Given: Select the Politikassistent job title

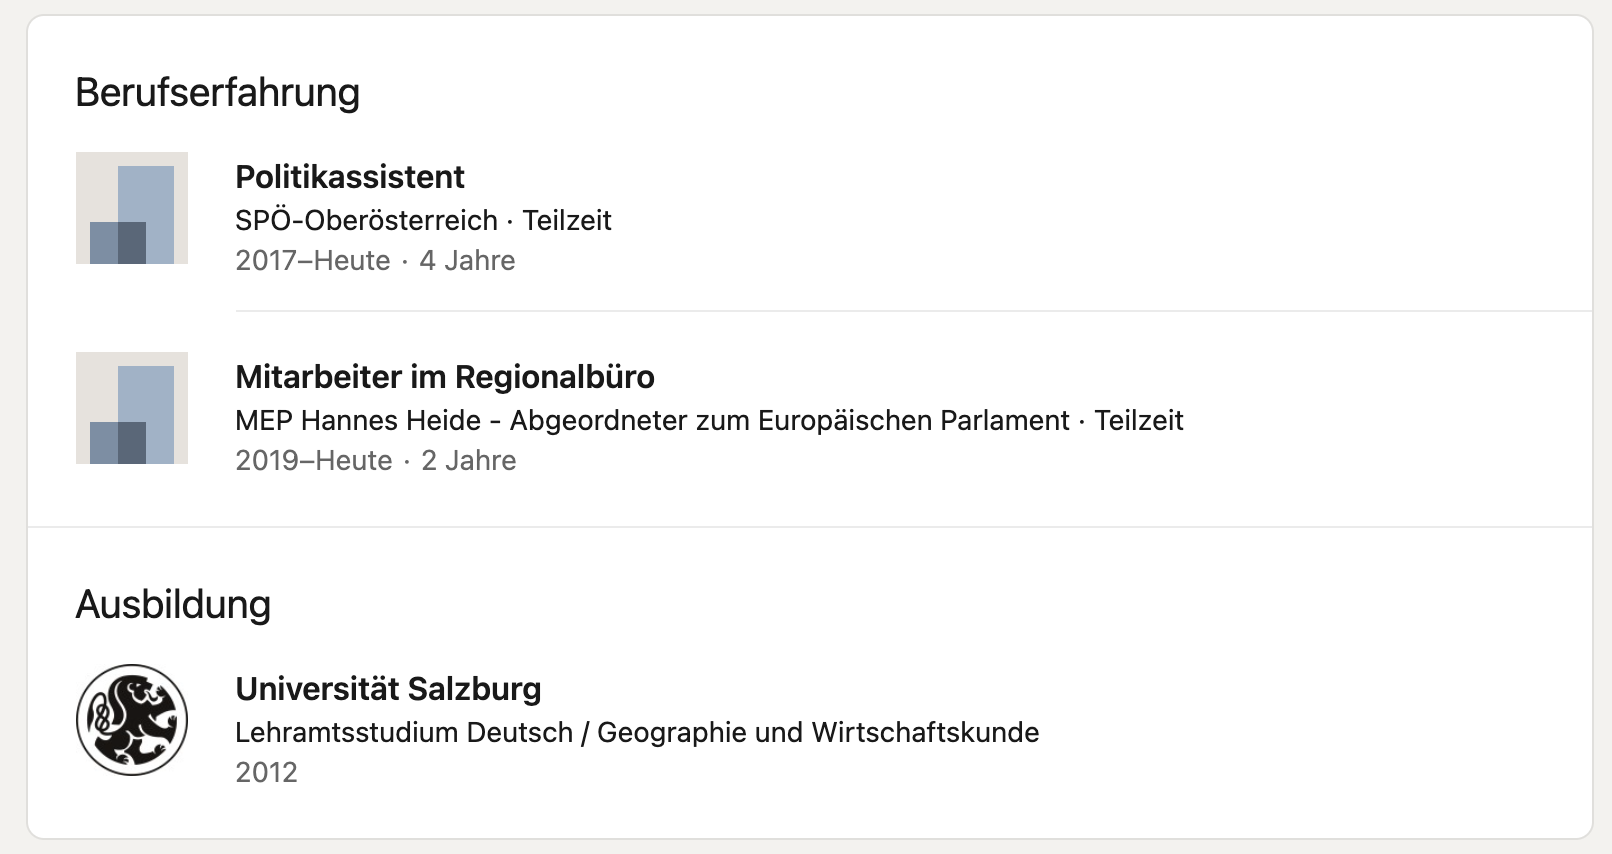Looking at the screenshot, I should 350,177.
